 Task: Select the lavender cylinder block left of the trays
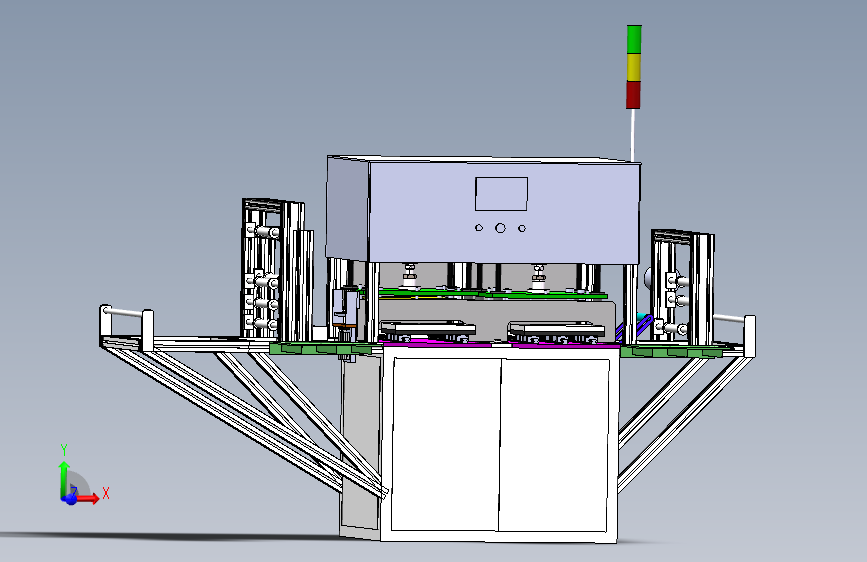pos(347,309)
